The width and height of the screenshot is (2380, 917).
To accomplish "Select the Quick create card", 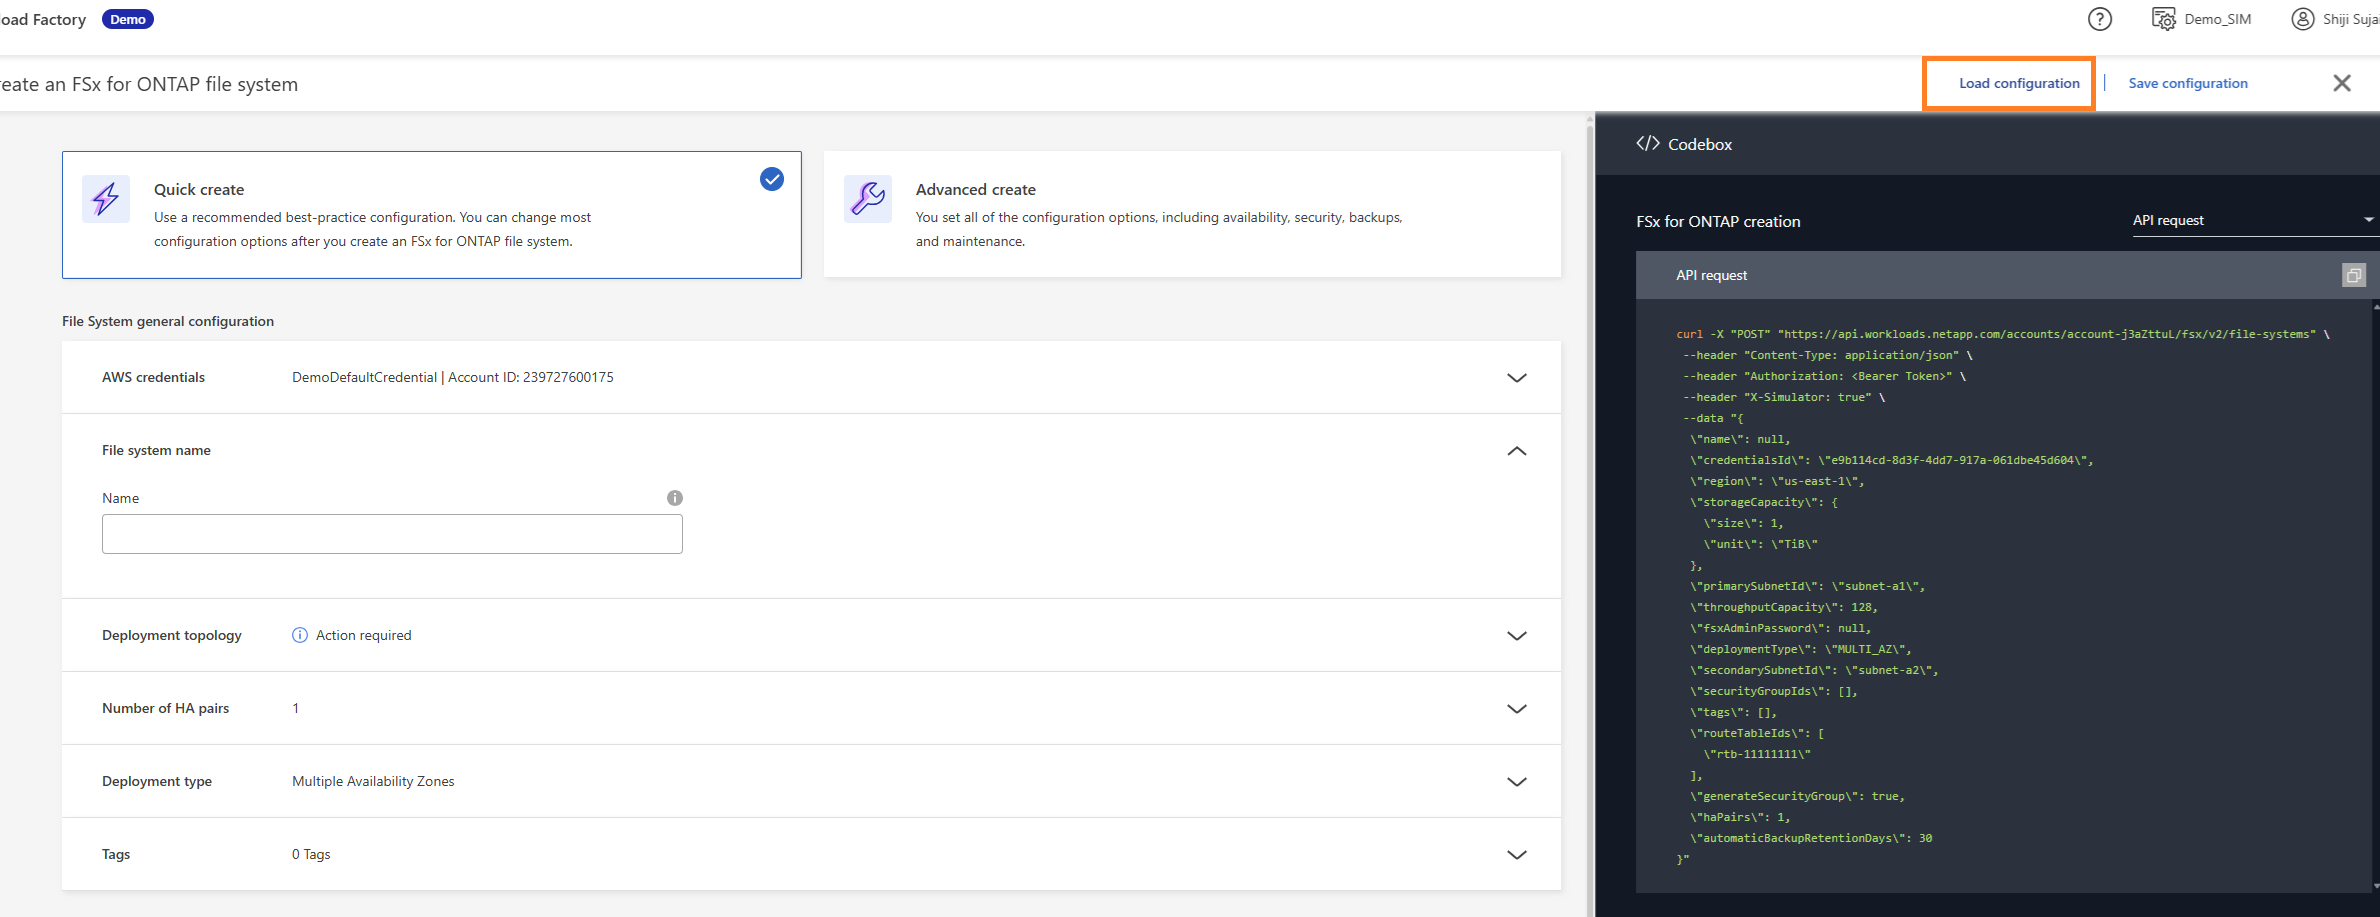I will click(x=432, y=215).
